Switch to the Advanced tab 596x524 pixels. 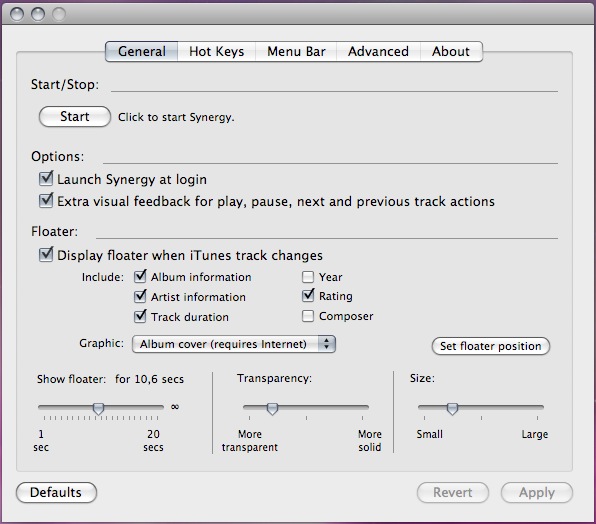click(x=378, y=51)
